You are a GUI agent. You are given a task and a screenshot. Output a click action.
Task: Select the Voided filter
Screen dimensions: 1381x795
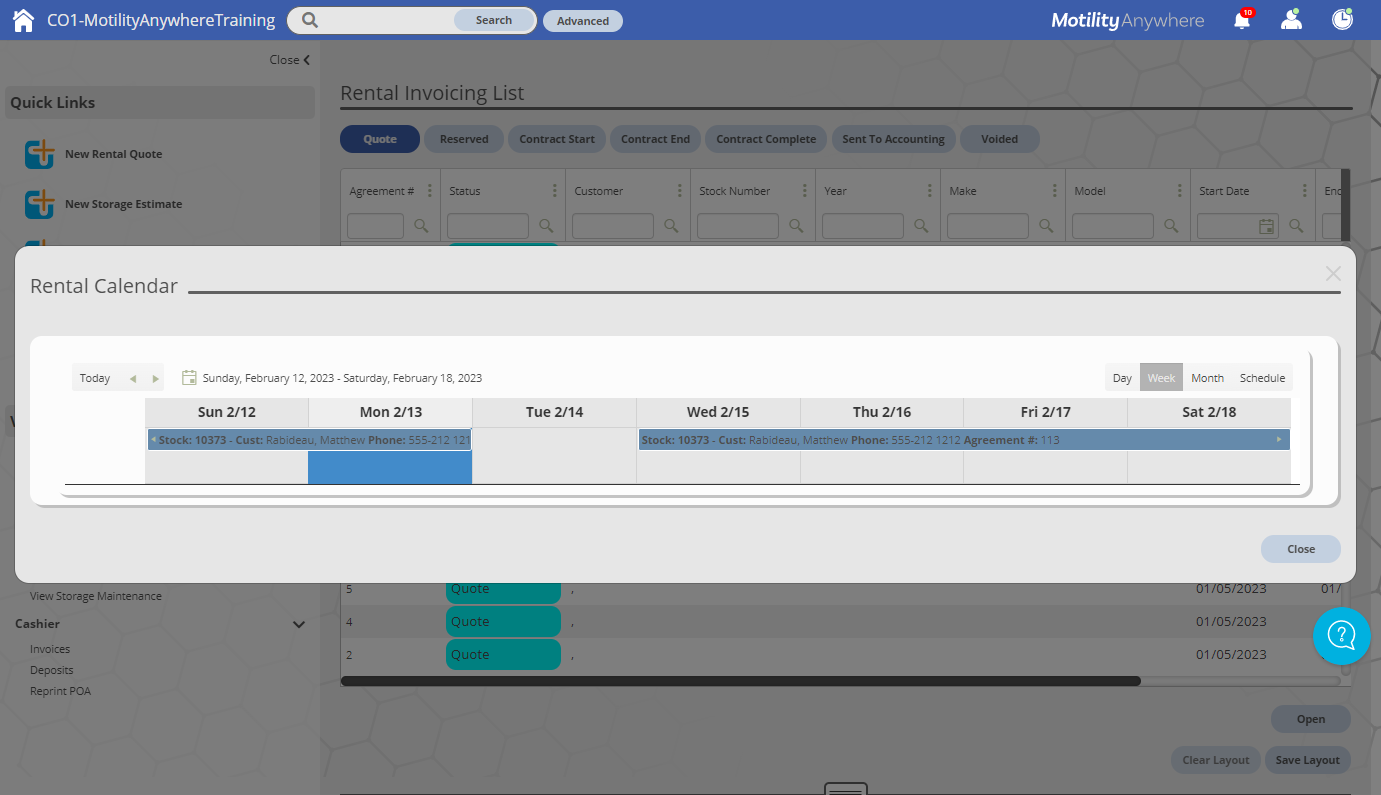click(1000, 139)
